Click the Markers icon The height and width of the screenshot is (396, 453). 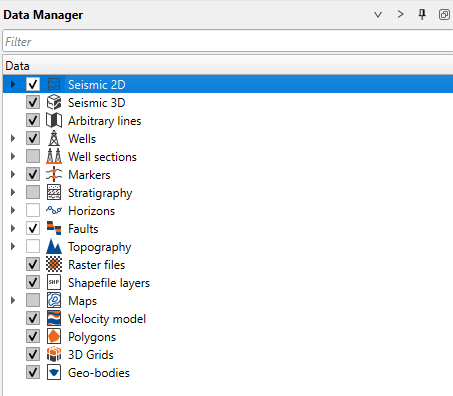point(54,174)
